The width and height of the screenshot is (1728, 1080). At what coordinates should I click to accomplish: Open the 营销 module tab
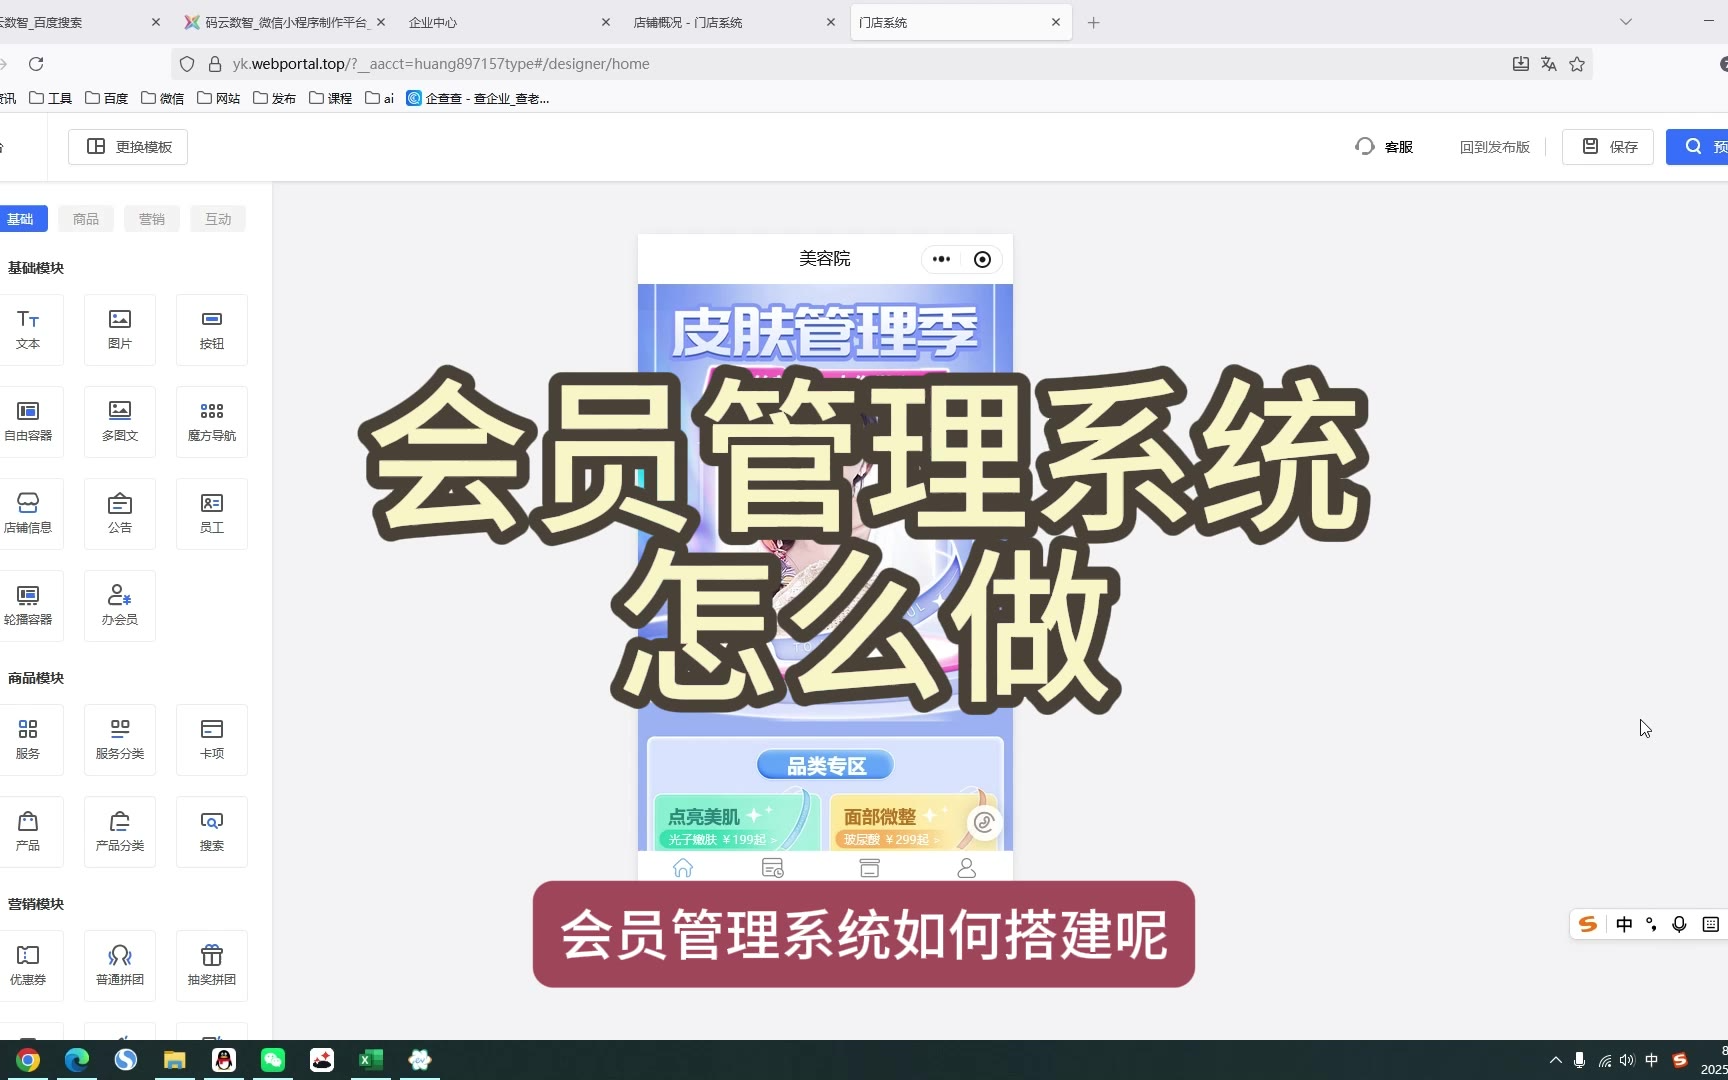tap(152, 219)
